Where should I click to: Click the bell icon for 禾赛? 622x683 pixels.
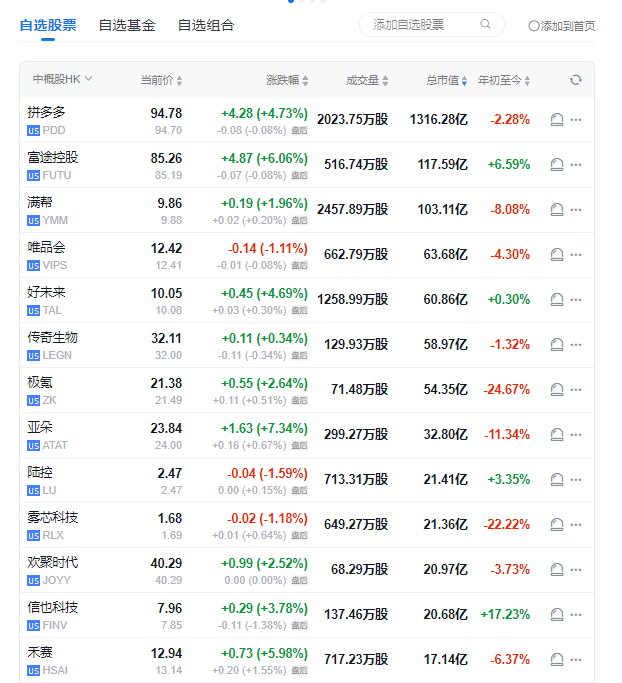557,659
